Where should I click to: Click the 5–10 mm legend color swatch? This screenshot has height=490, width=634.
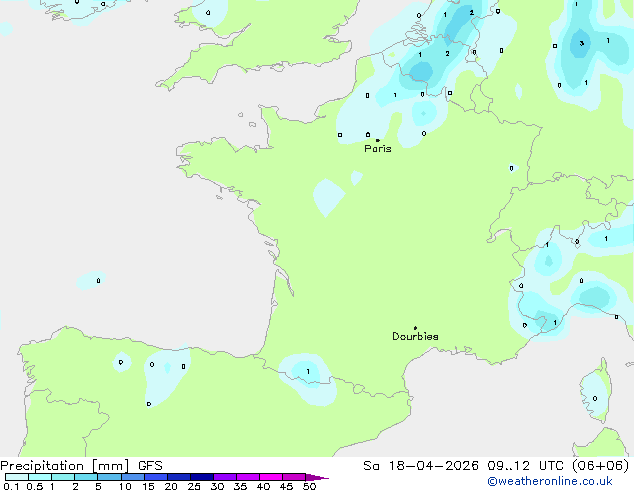point(110,477)
